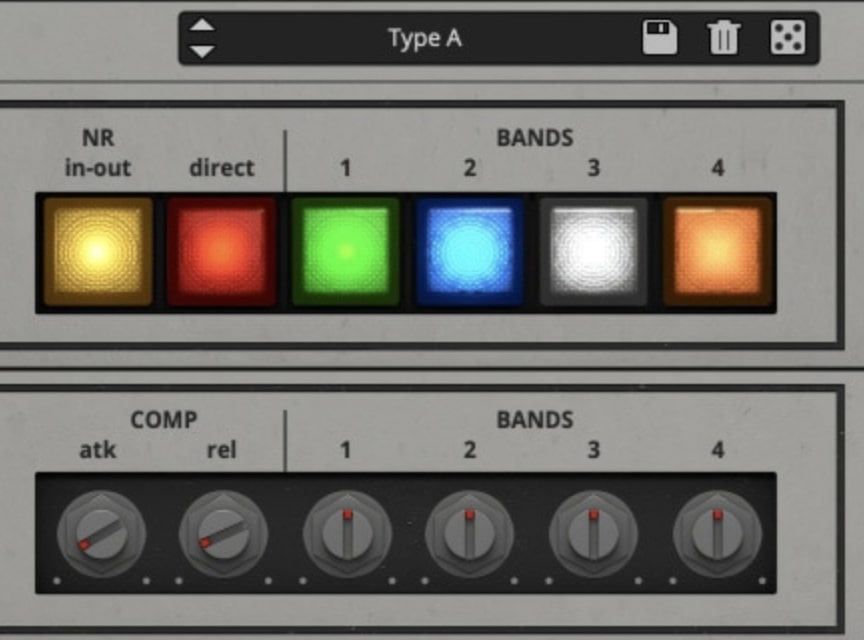Viewport: 864px width, 640px height.
Task: Toggle the green band 1 button
Action: click(345, 252)
